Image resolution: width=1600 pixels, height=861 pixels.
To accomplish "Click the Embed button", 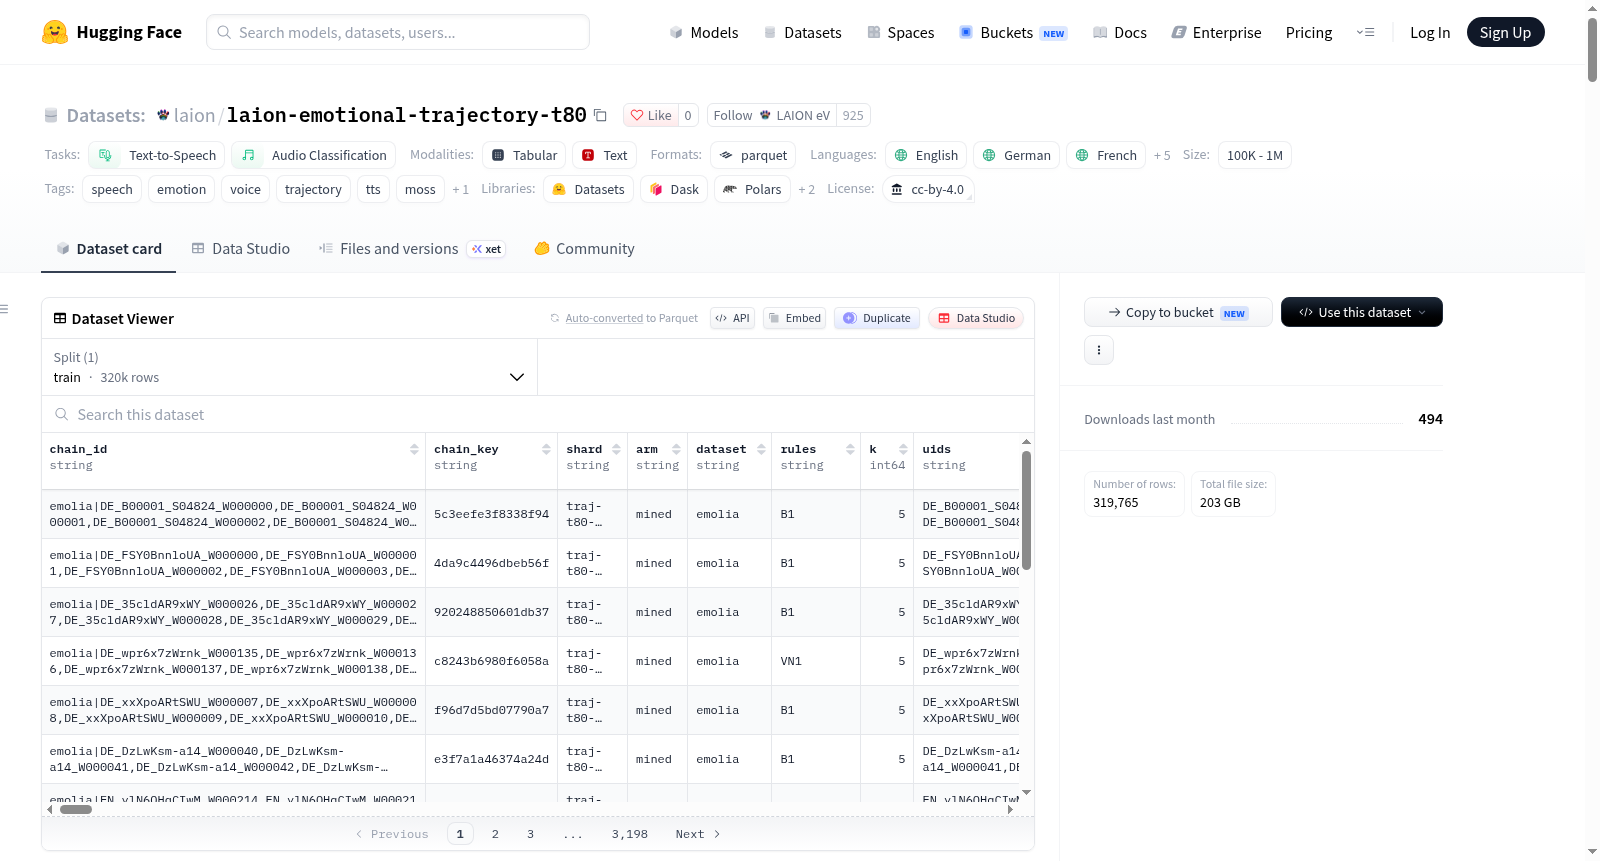I will click(x=794, y=318).
